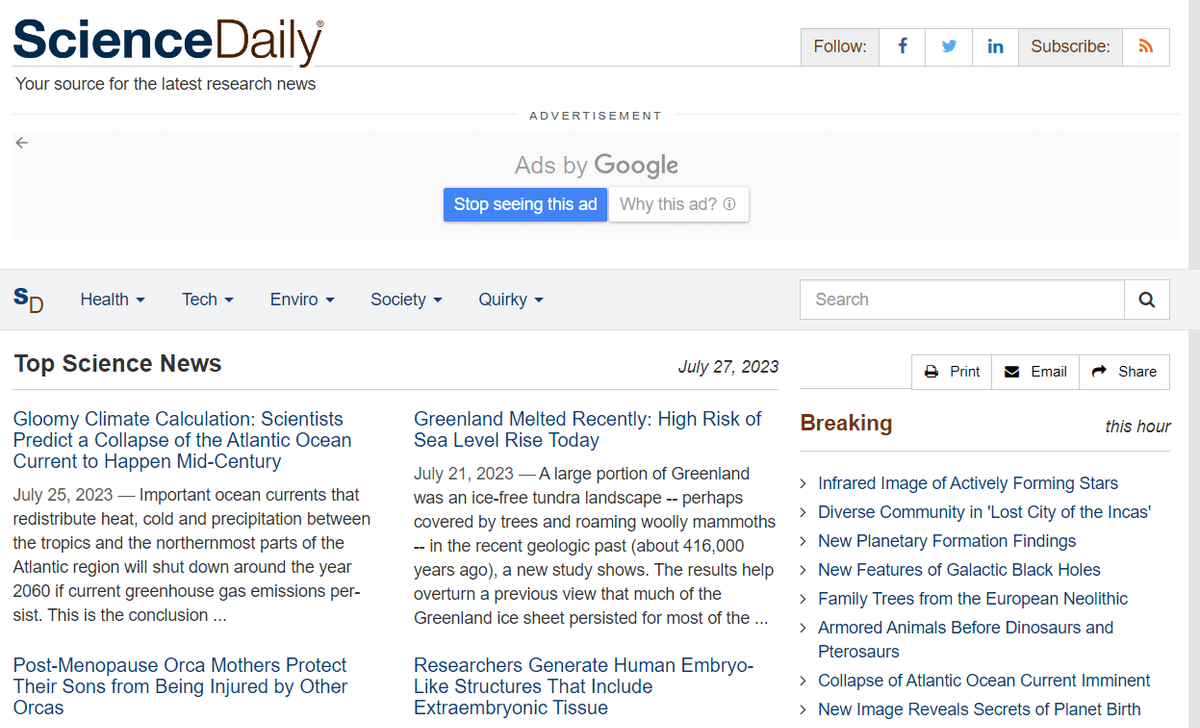The height and width of the screenshot is (728, 1200).
Task: Click the Twitter bird follow icon
Action: [x=949, y=47]
